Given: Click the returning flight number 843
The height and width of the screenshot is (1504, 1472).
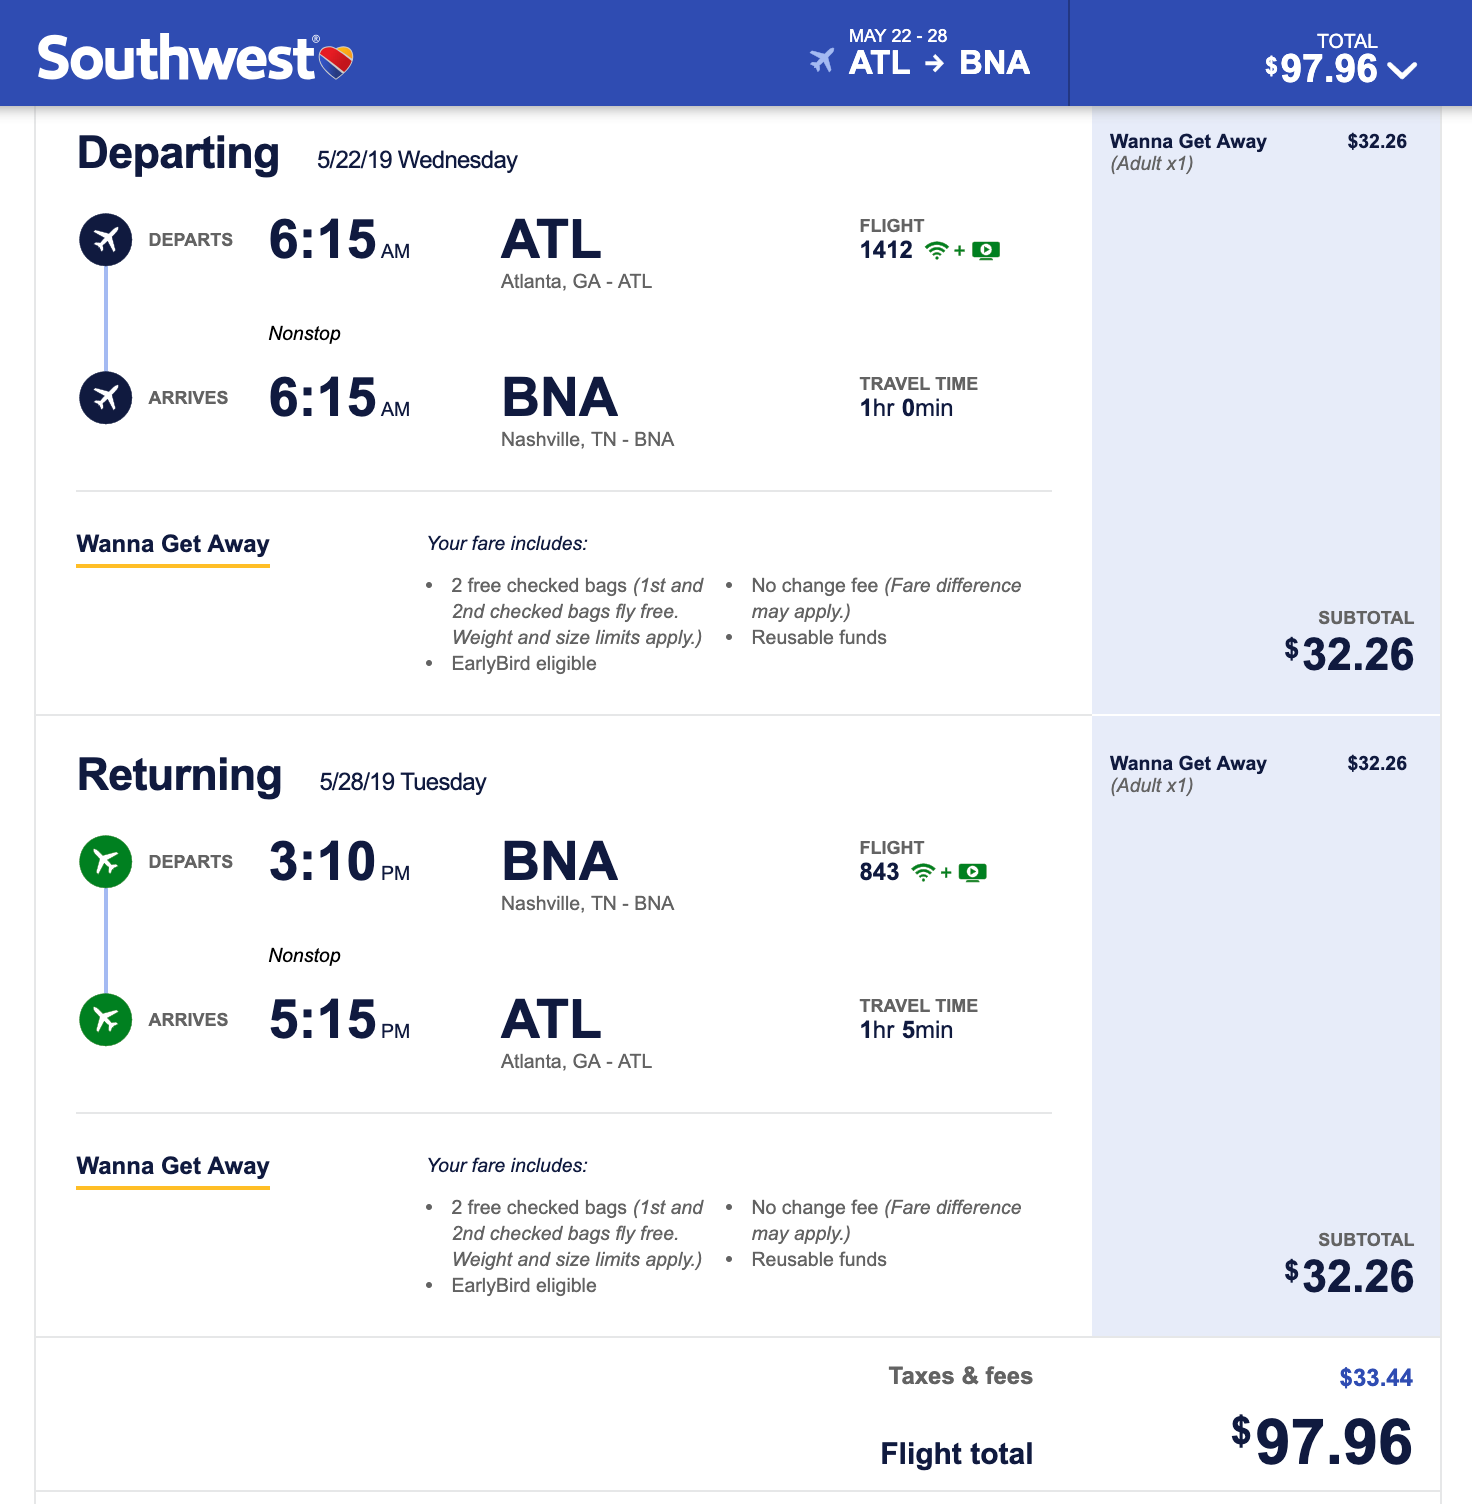Looking at the screenshot, I should coord(879,873).
